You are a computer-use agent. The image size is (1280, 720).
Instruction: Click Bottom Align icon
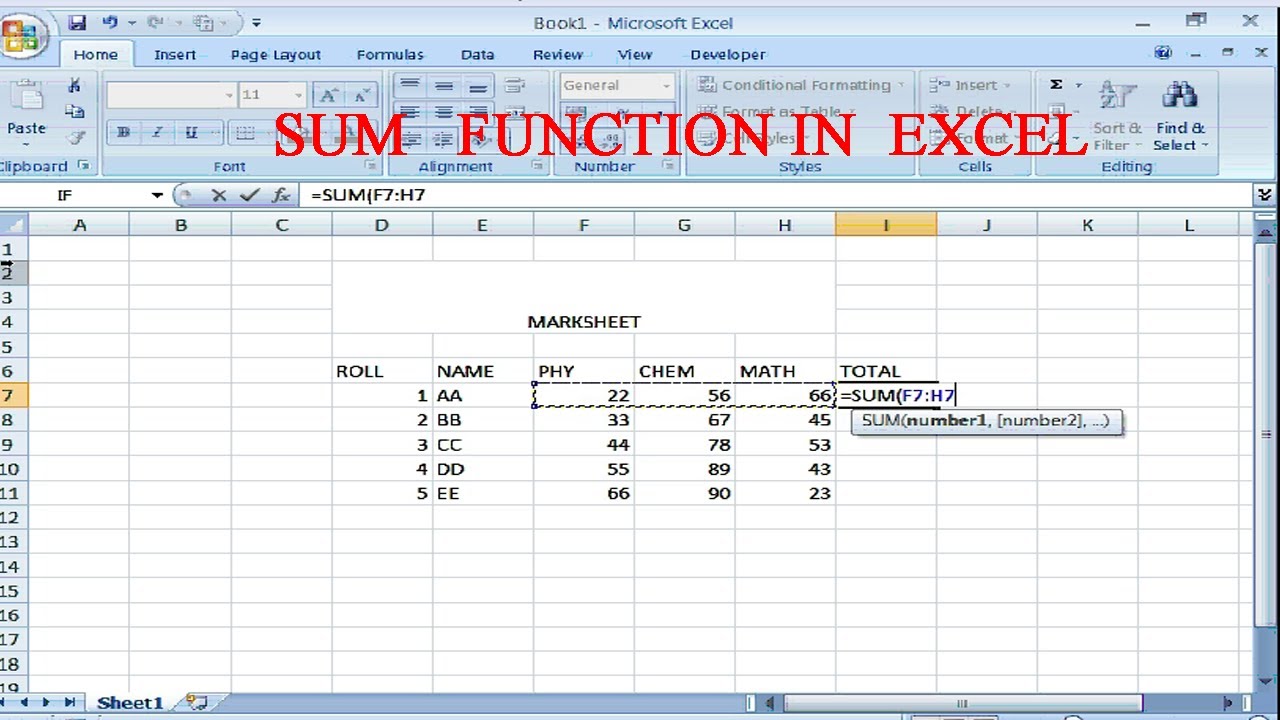(x=478, y=86)
